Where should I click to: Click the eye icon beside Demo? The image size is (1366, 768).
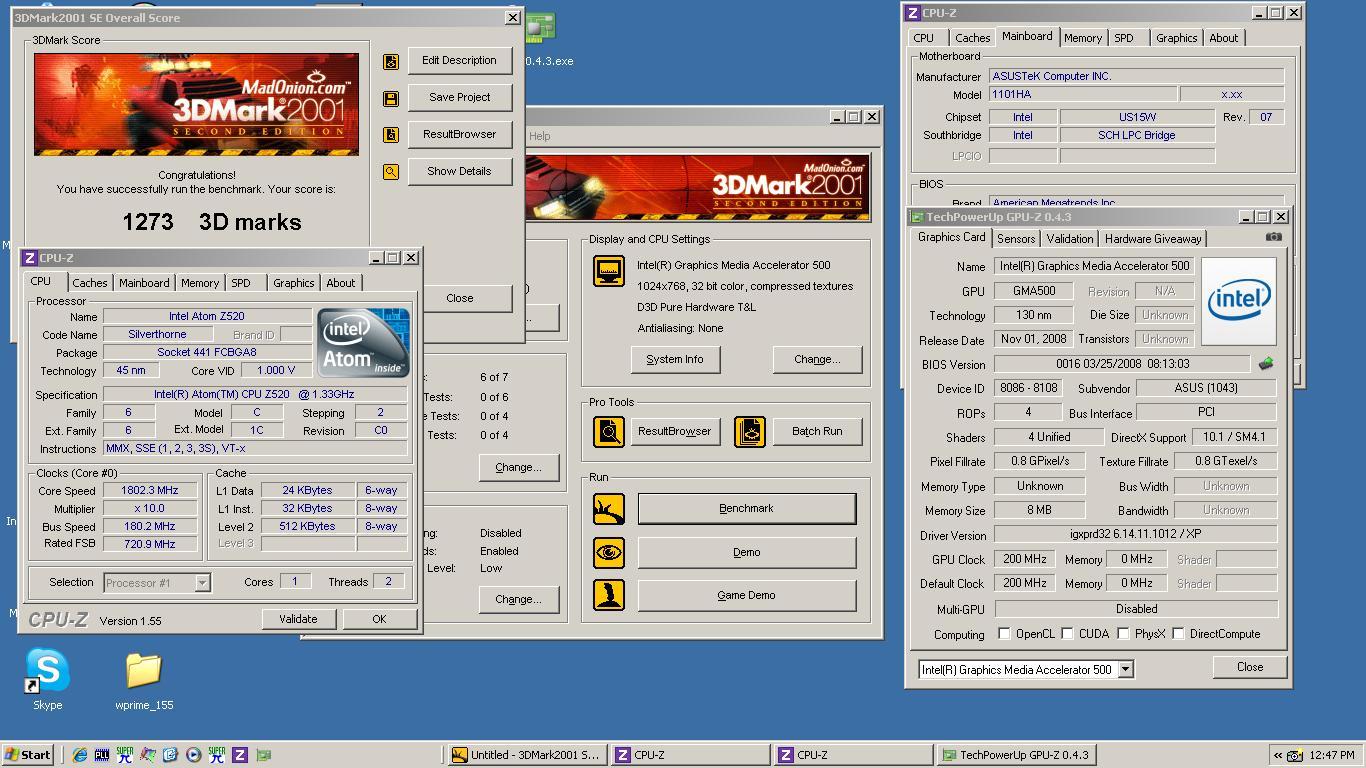pos(609,552)
